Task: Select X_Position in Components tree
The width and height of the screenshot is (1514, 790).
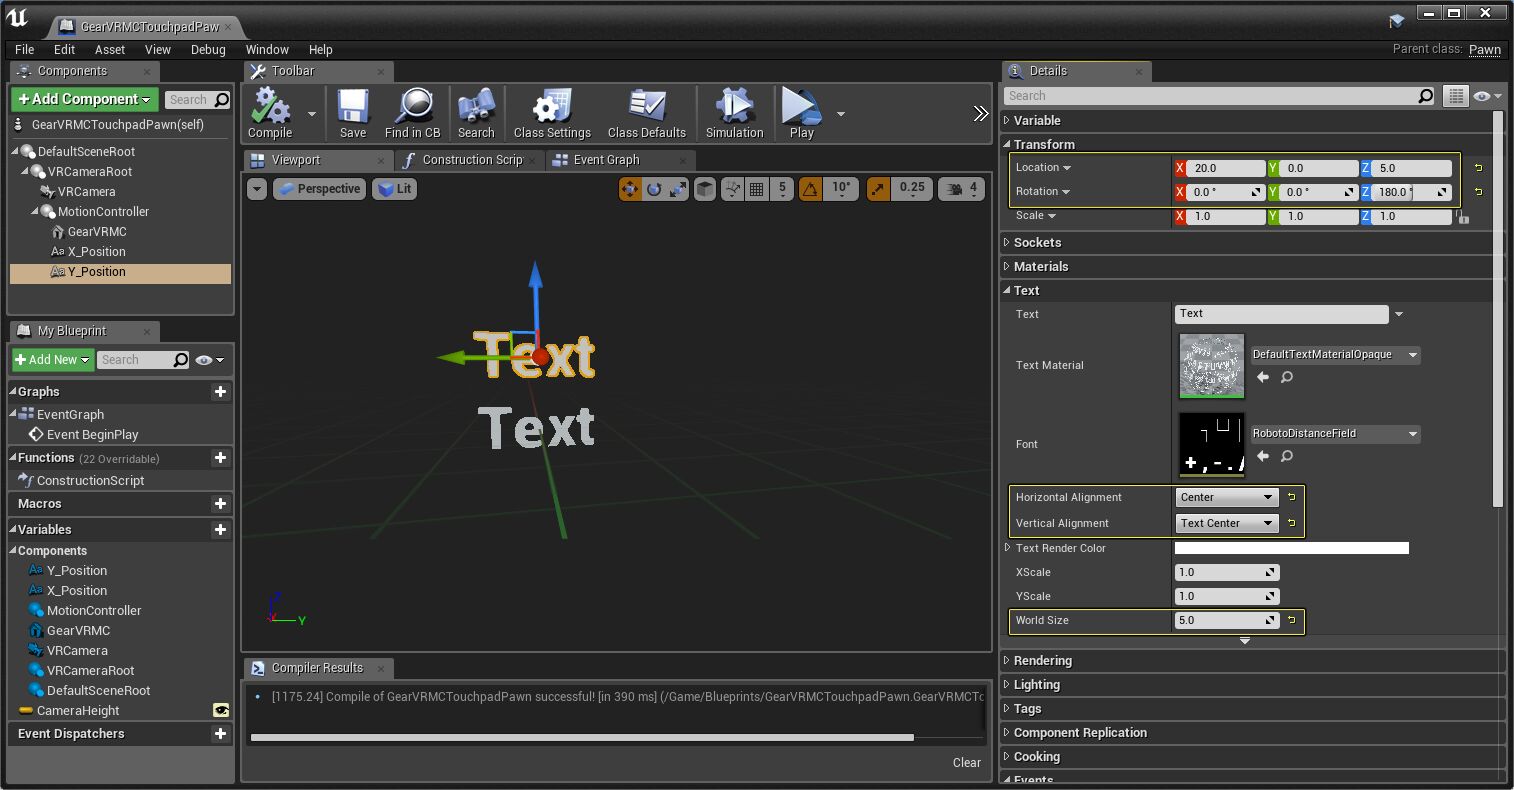Action: pyautogui.click(x=96, y=252)
